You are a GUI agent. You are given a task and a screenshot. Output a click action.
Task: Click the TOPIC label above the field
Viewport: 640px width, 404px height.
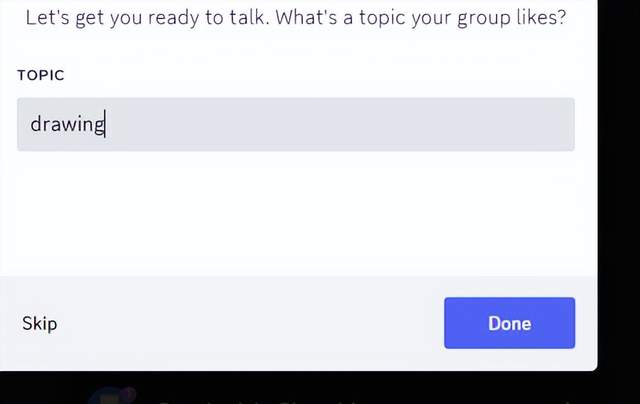click(x=41, y=75)
